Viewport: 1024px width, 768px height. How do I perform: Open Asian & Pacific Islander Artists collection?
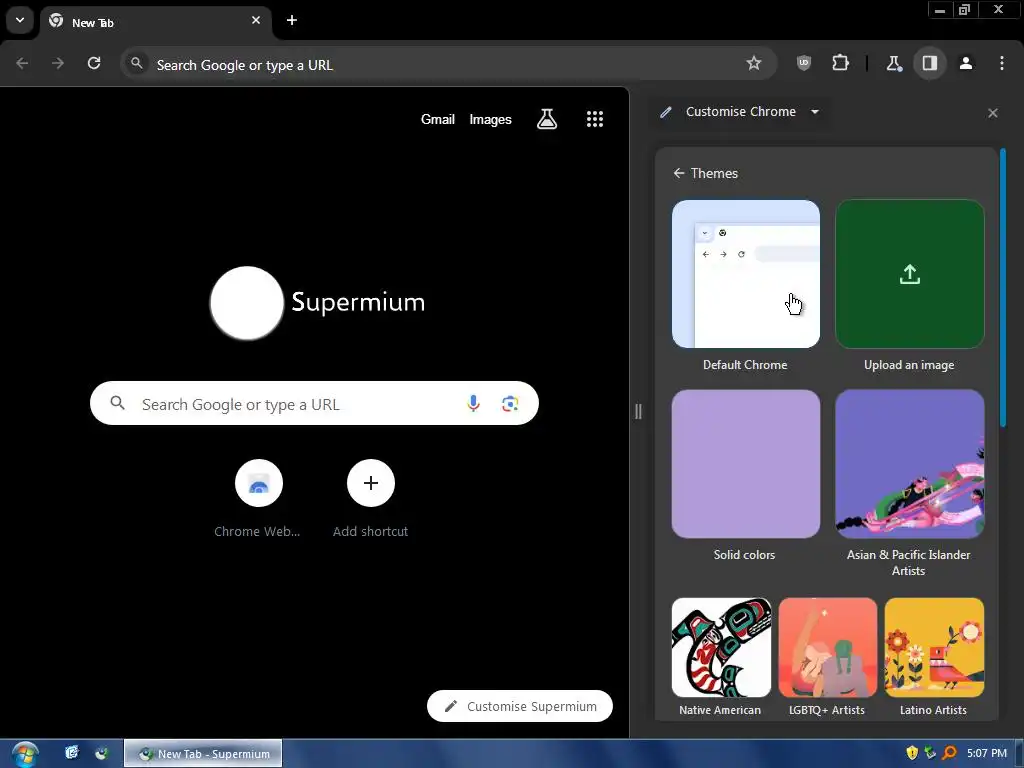[x=910, y=464]
